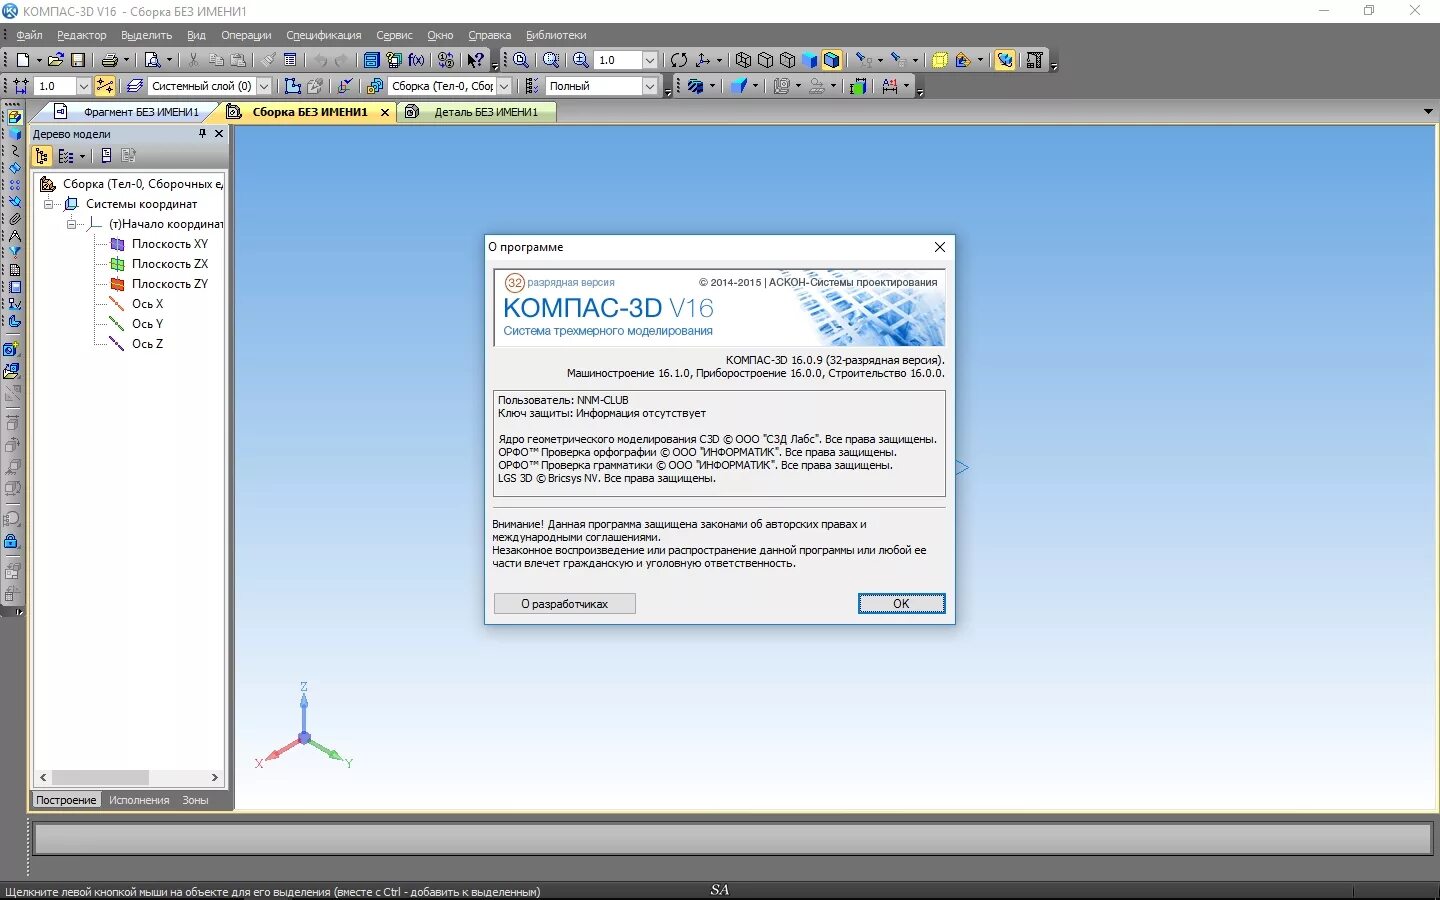Click the Surfaces icon in left sidebar
This screenshot has width=1440, height=900.
coord(15,168)
